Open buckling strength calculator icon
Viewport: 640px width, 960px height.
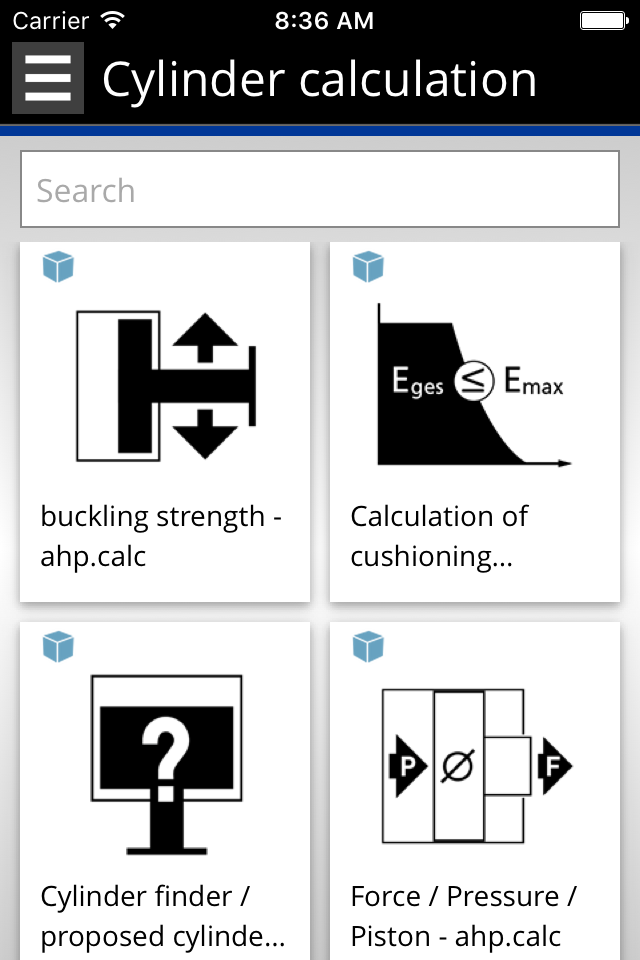click(x=166, y=385)
